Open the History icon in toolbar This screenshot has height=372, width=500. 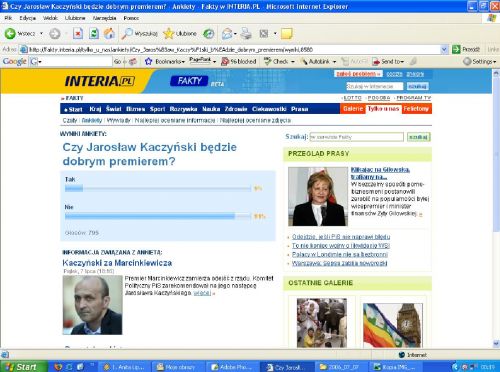click(x=209, y=33)
